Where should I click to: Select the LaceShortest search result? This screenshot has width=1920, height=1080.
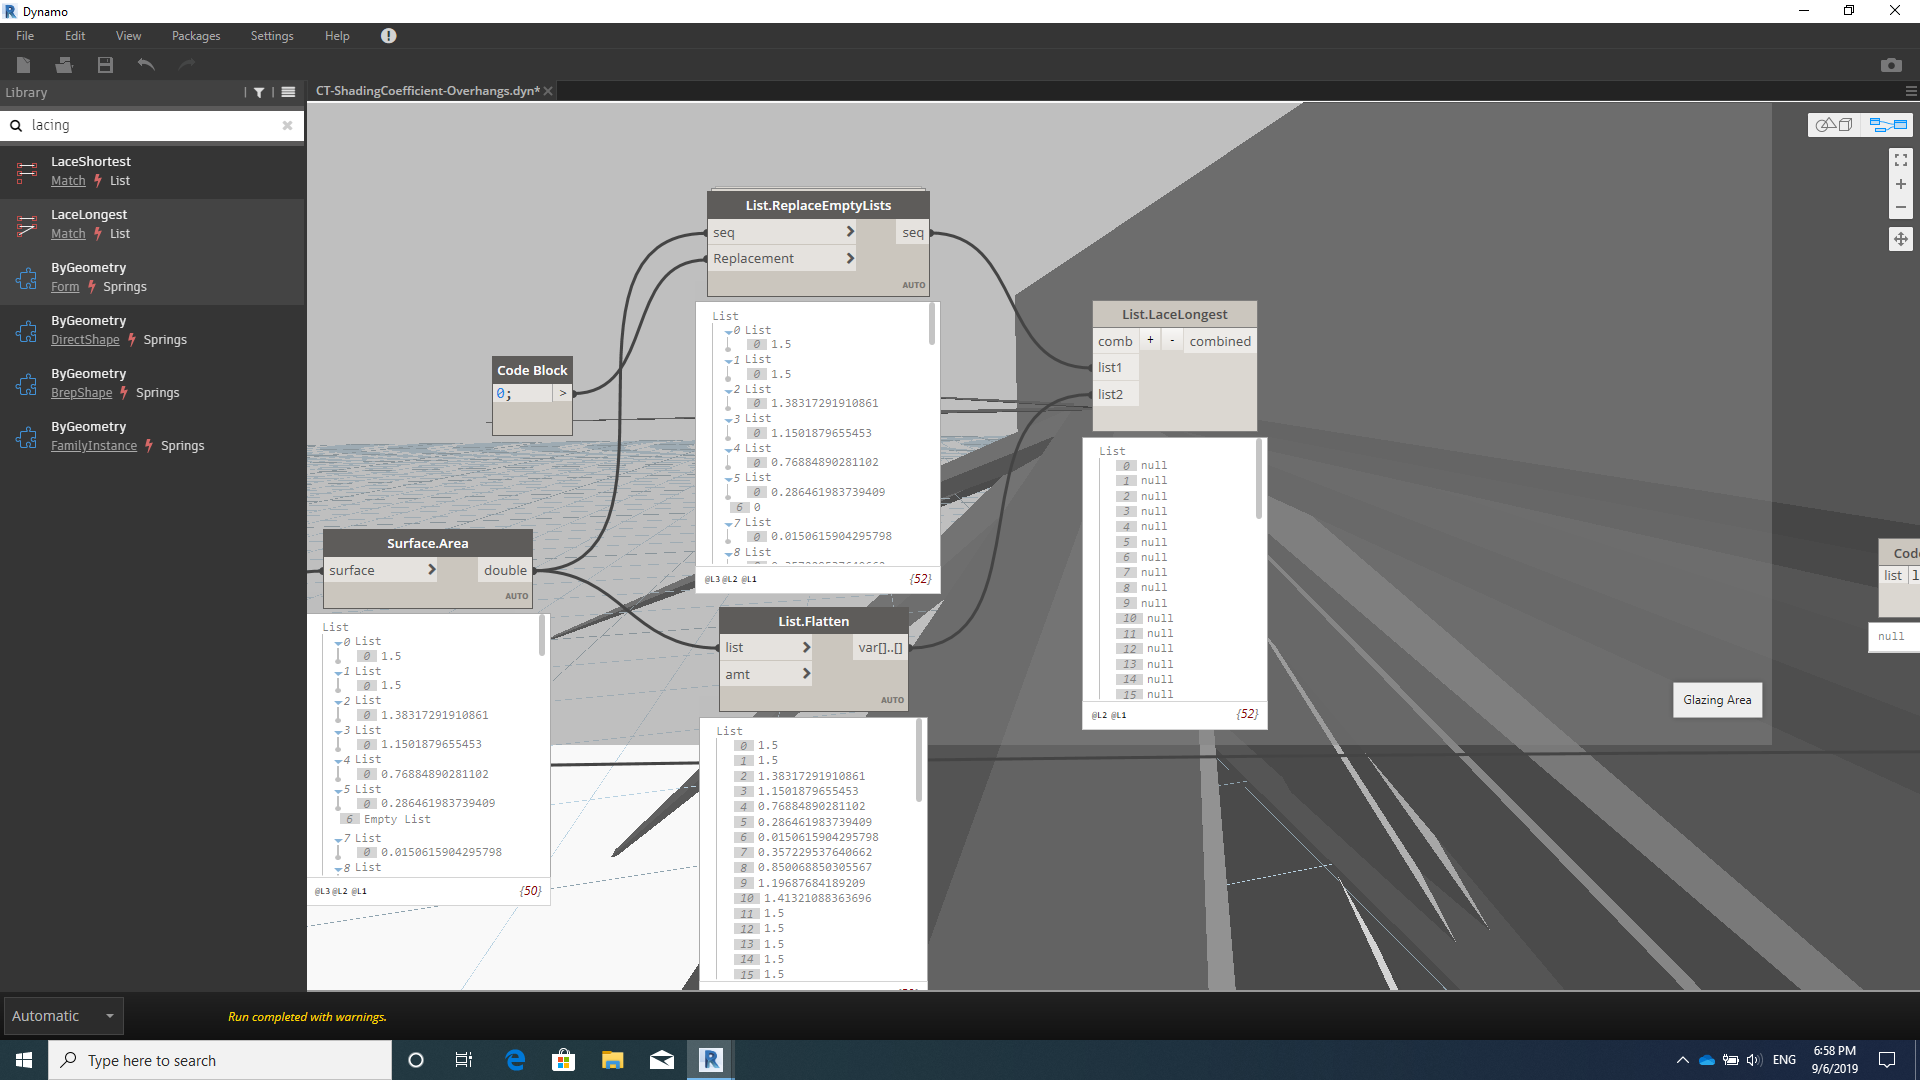pyautogui.click(x=152, y=171)
